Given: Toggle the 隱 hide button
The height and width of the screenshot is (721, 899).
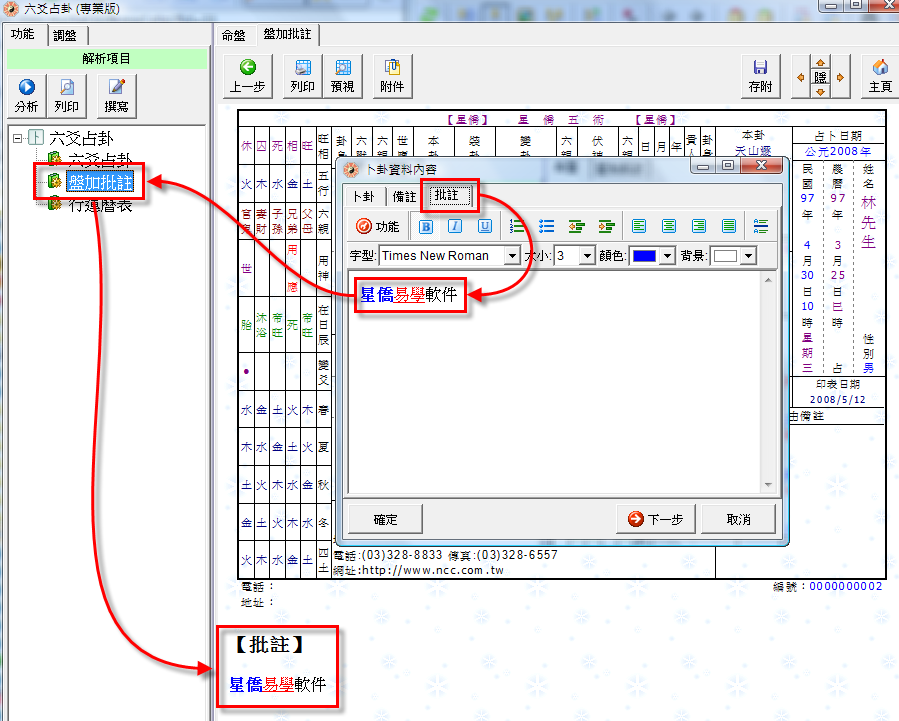Looking at the screenshot, I should (820, 77).
